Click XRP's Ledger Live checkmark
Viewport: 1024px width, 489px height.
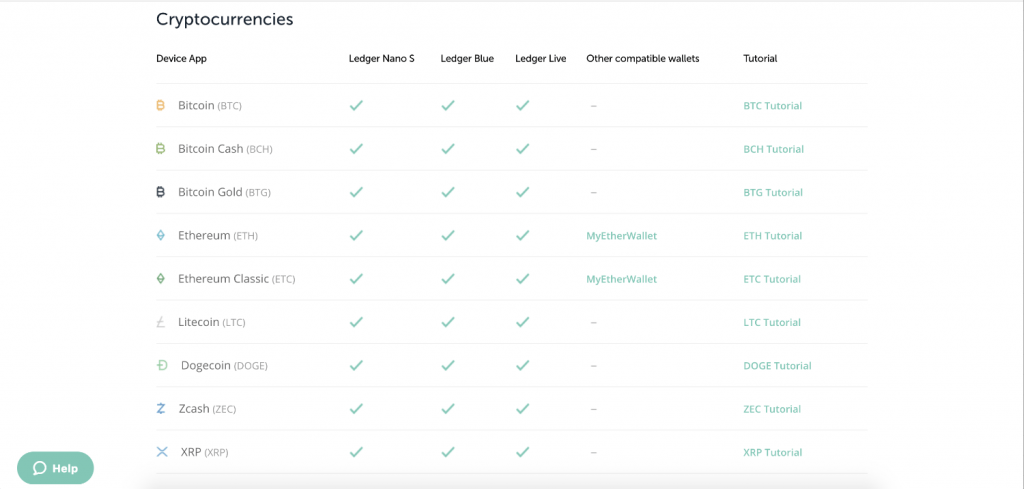(522, 452)
